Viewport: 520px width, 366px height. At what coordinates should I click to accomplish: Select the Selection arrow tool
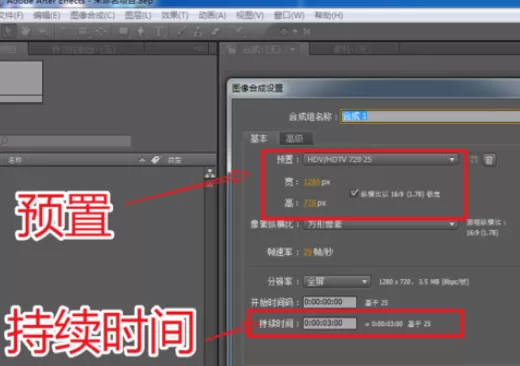point(9,32)
